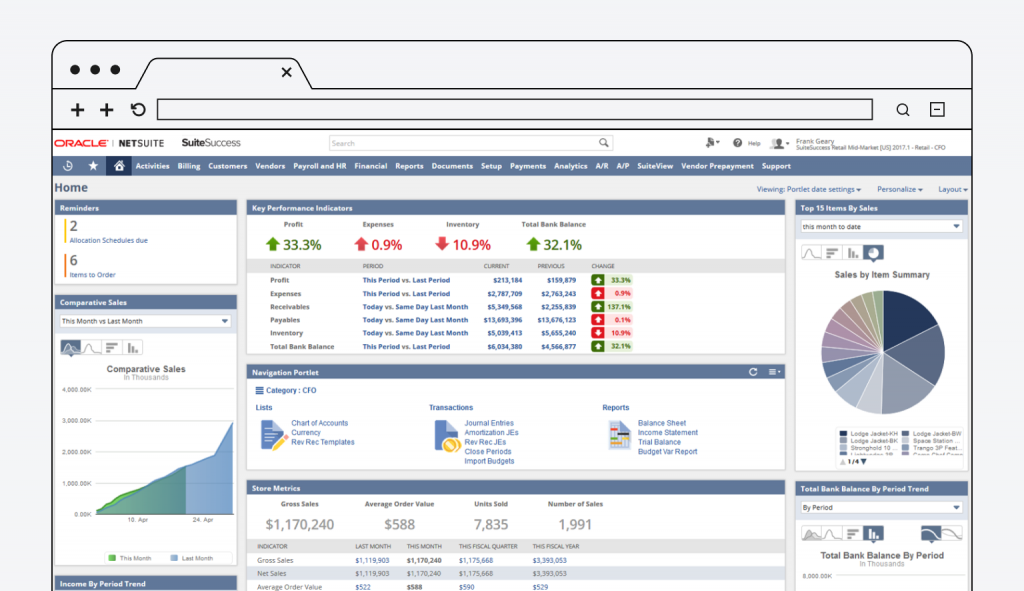Reload the page with the browser refresh icon
The width and height of the screenshot is (1024, 591).
[138, 110]
